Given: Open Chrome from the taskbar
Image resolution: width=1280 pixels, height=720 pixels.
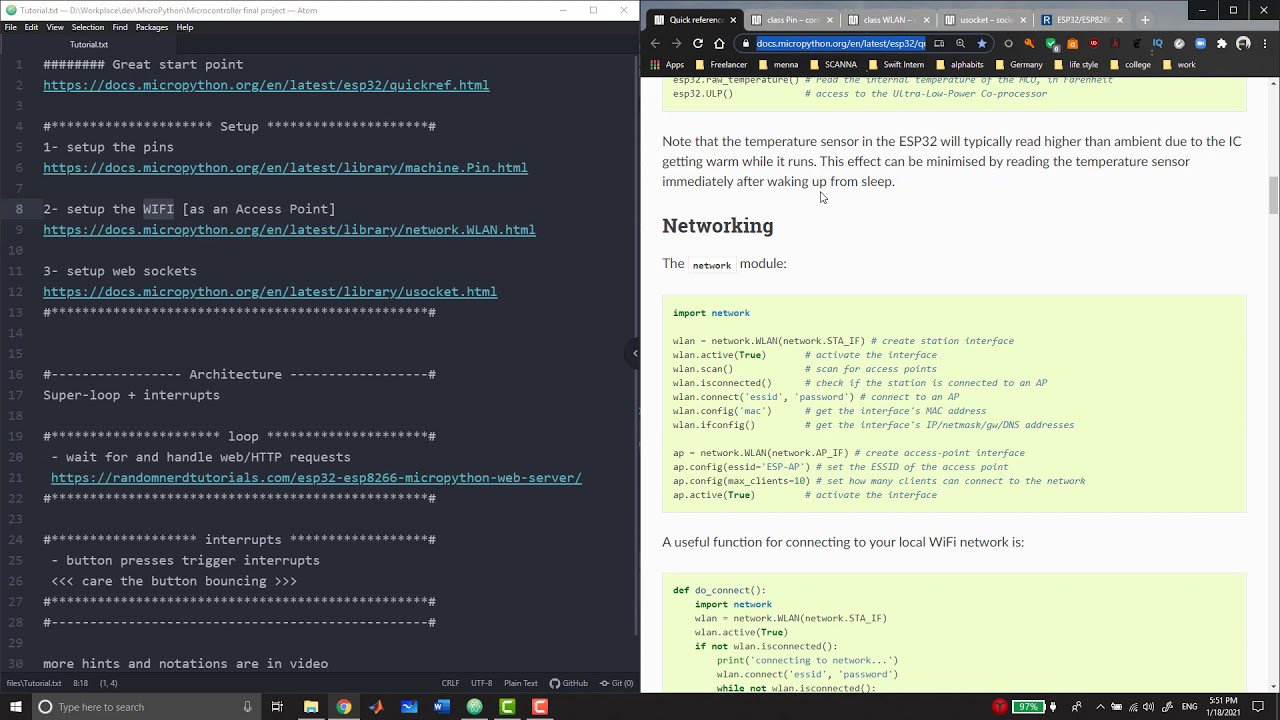Looking at the screenshot, I should [343, 707].
